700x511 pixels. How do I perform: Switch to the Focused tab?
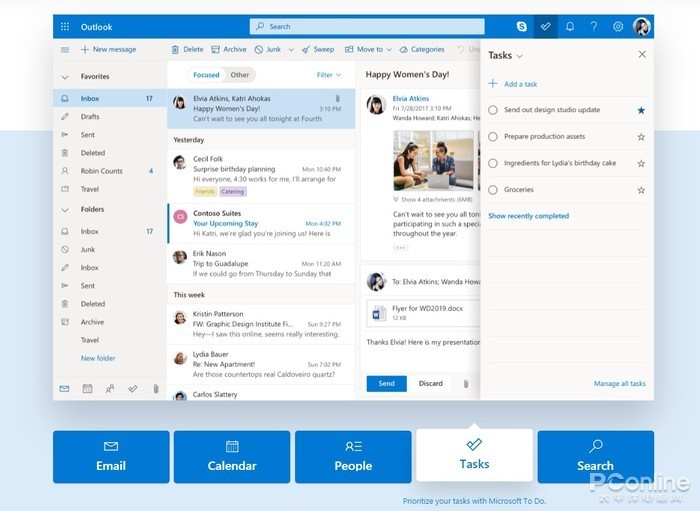[206, 75]
